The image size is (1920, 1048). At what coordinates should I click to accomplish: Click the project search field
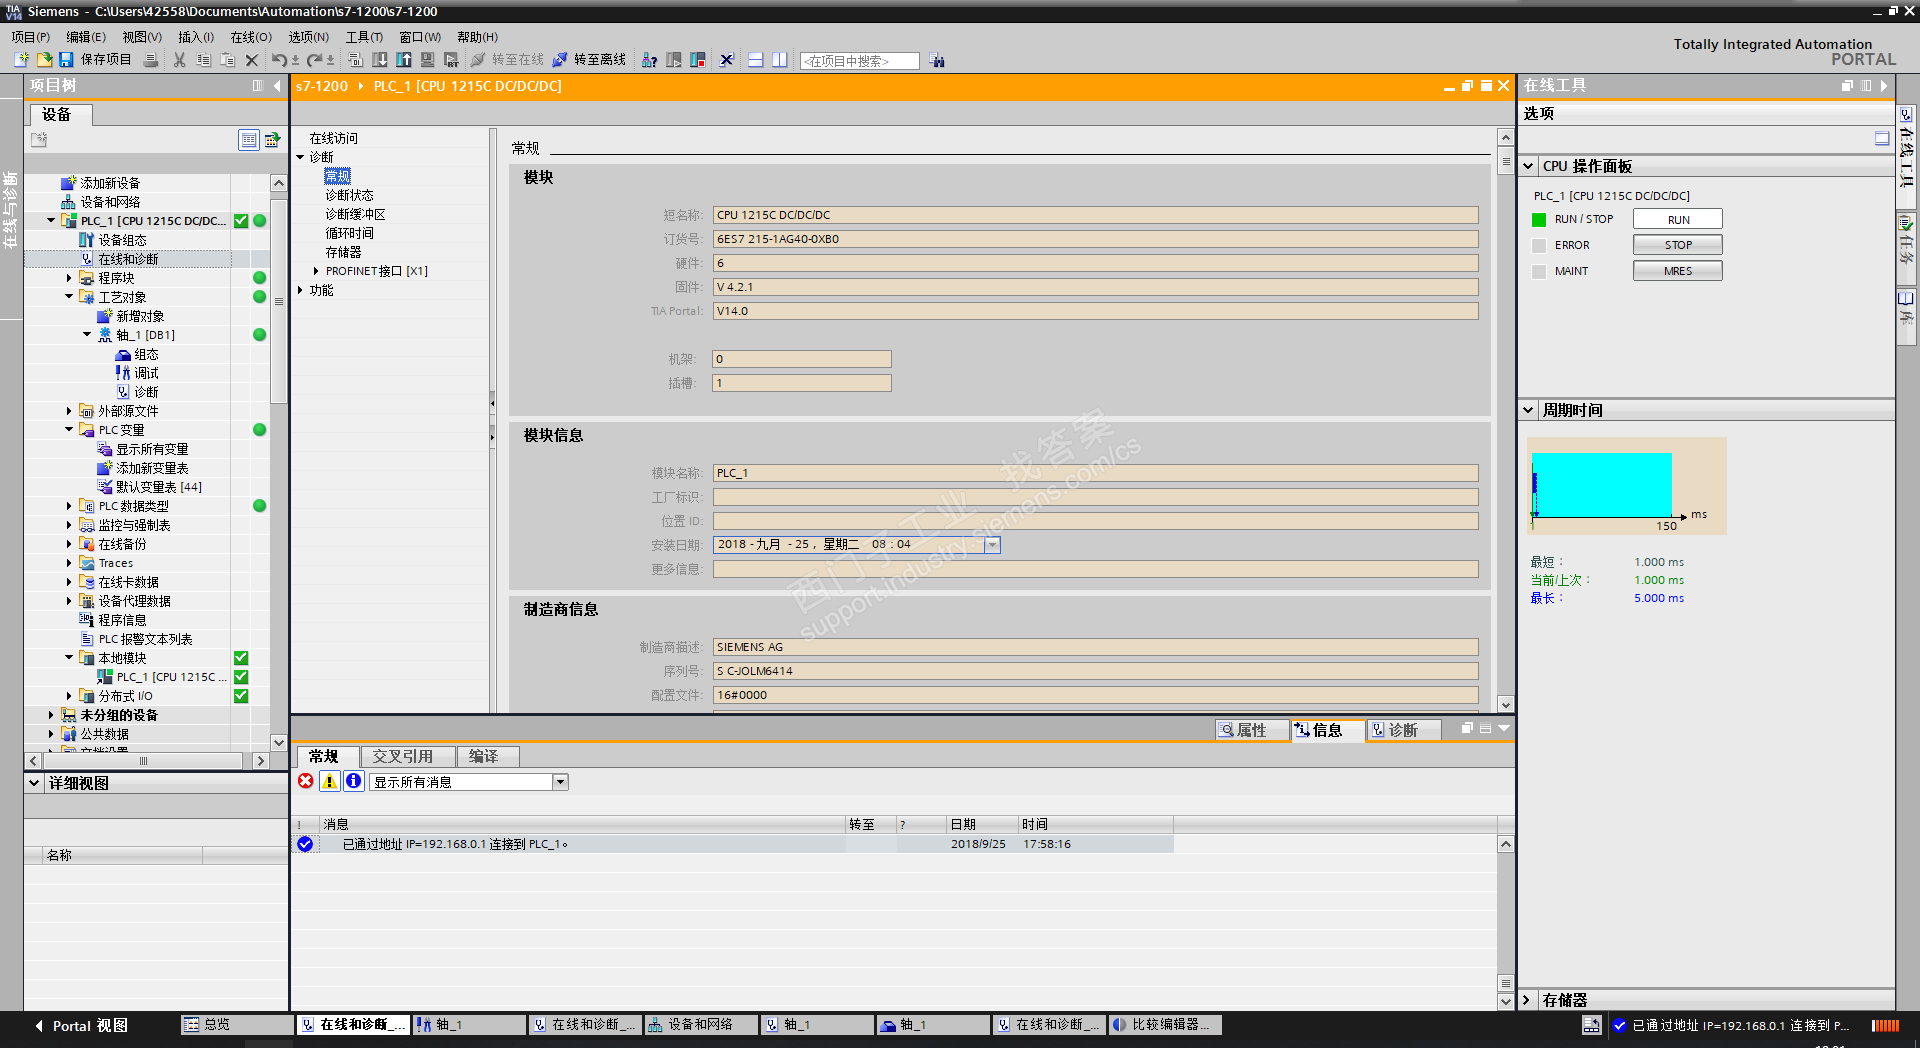[x=859, y=61]
